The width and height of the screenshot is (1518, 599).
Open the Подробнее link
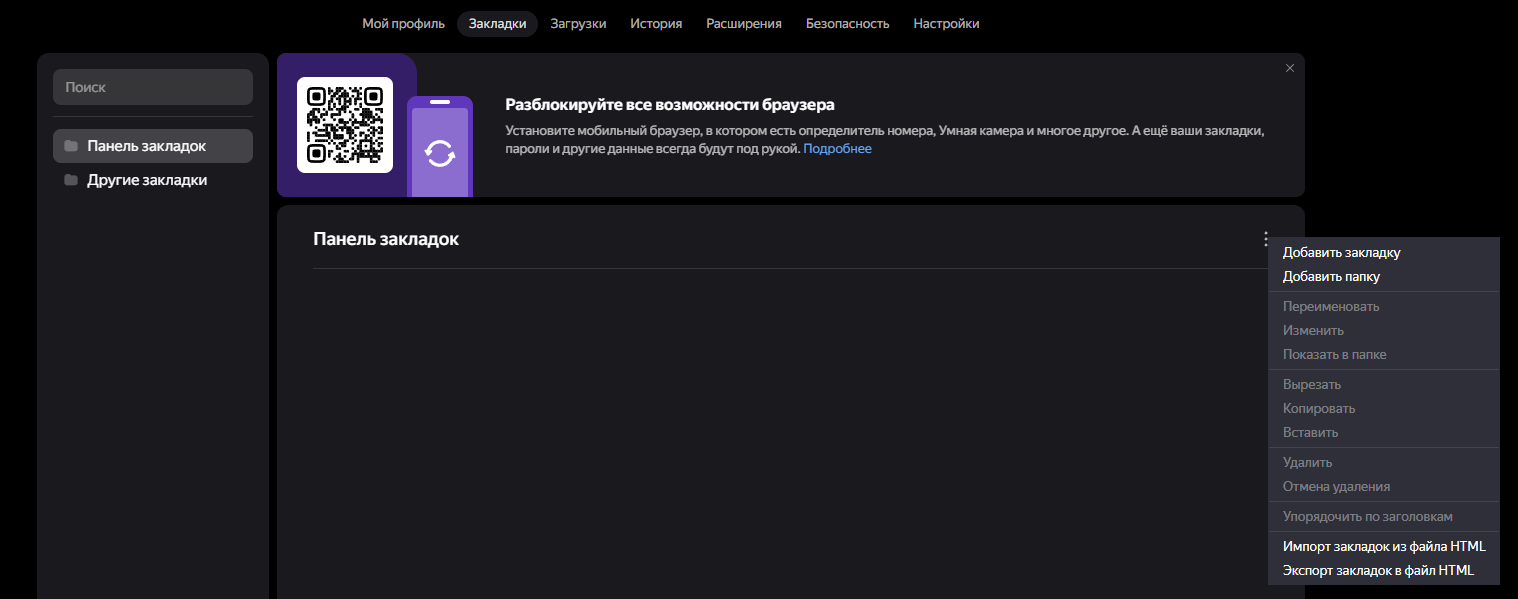pos(837,149)
